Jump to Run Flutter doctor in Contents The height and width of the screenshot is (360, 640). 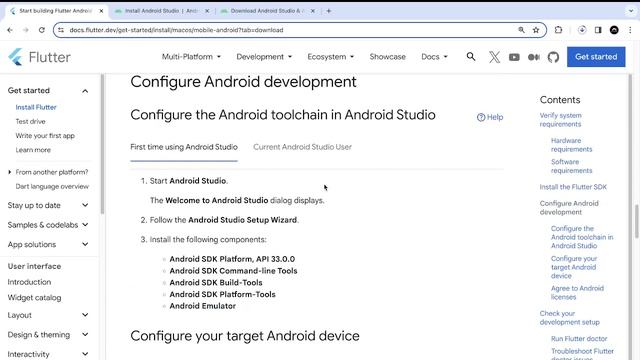tap(579, 339)
